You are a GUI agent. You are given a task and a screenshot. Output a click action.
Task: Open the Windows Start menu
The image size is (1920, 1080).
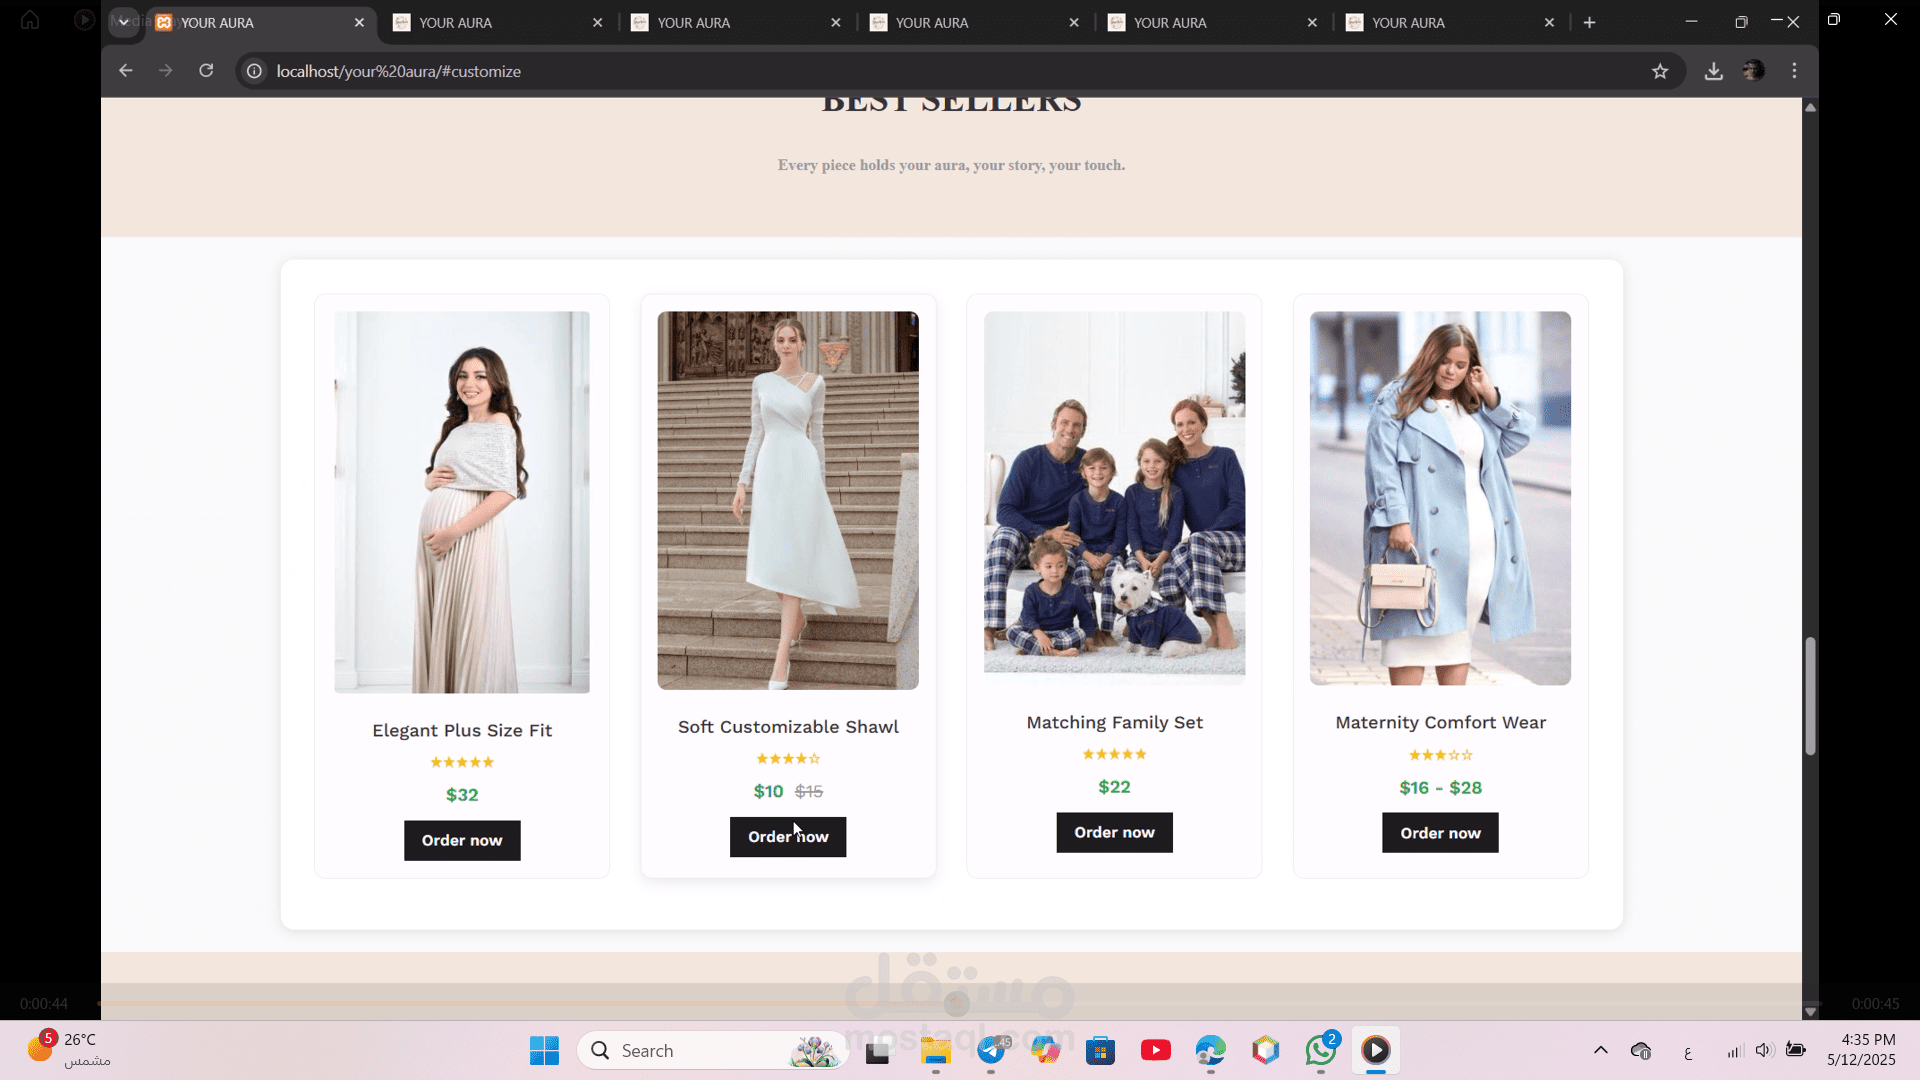click(544, 1051)
